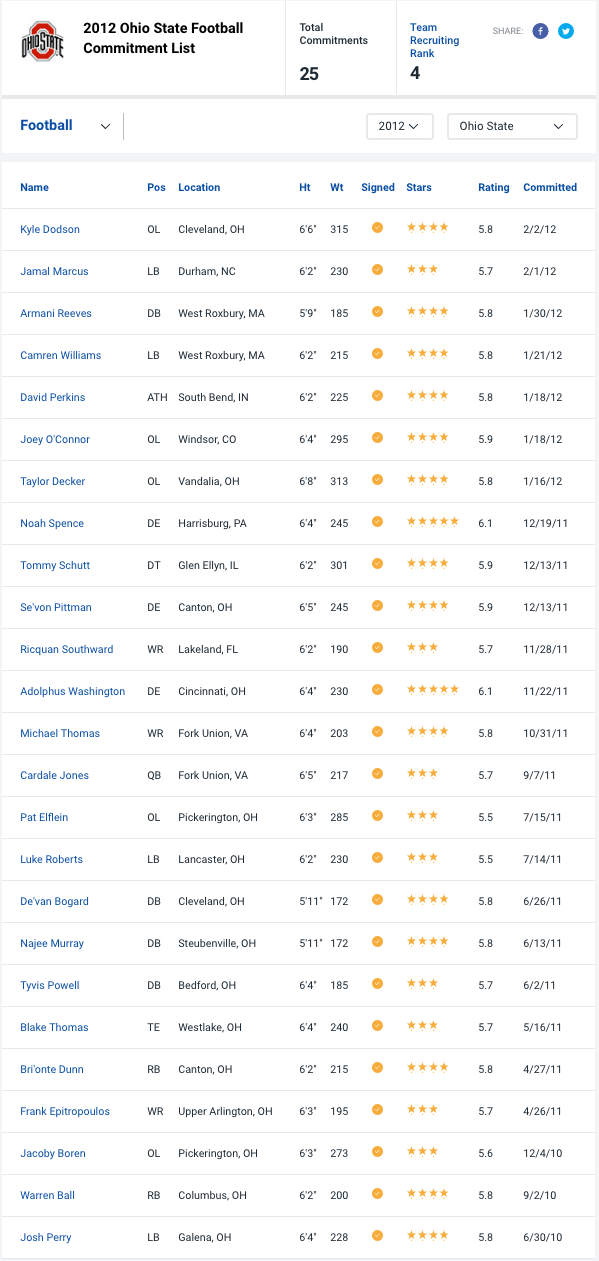Sort the table by Rating column
This screenshot has height=1261, width=599.
coord(494,187)
